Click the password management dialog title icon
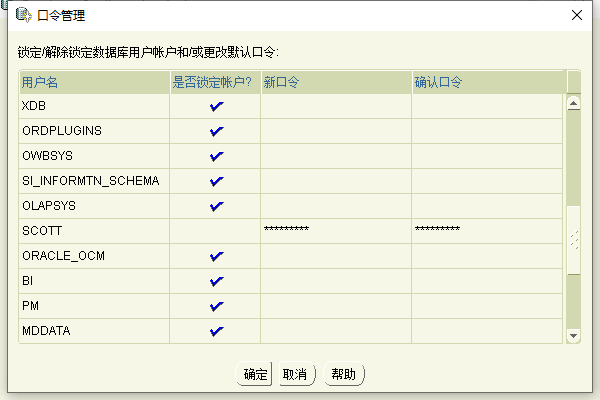 24,15
